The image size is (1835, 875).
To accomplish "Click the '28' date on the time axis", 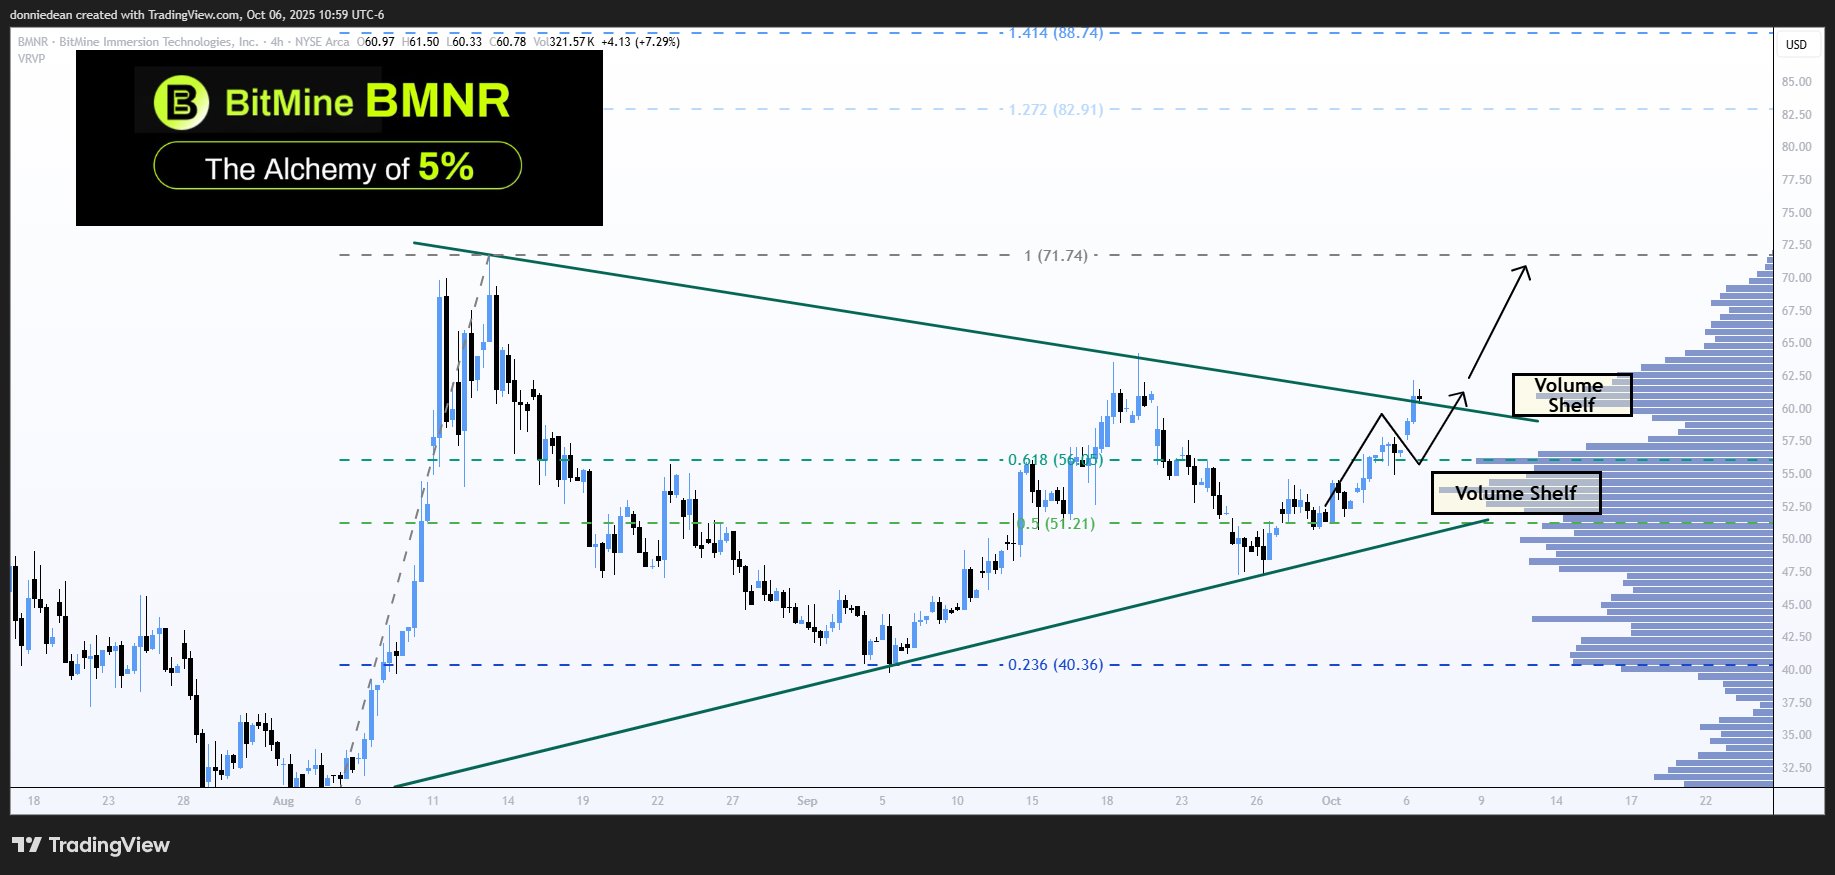I will pyautogui.click(x=183, y=801).
